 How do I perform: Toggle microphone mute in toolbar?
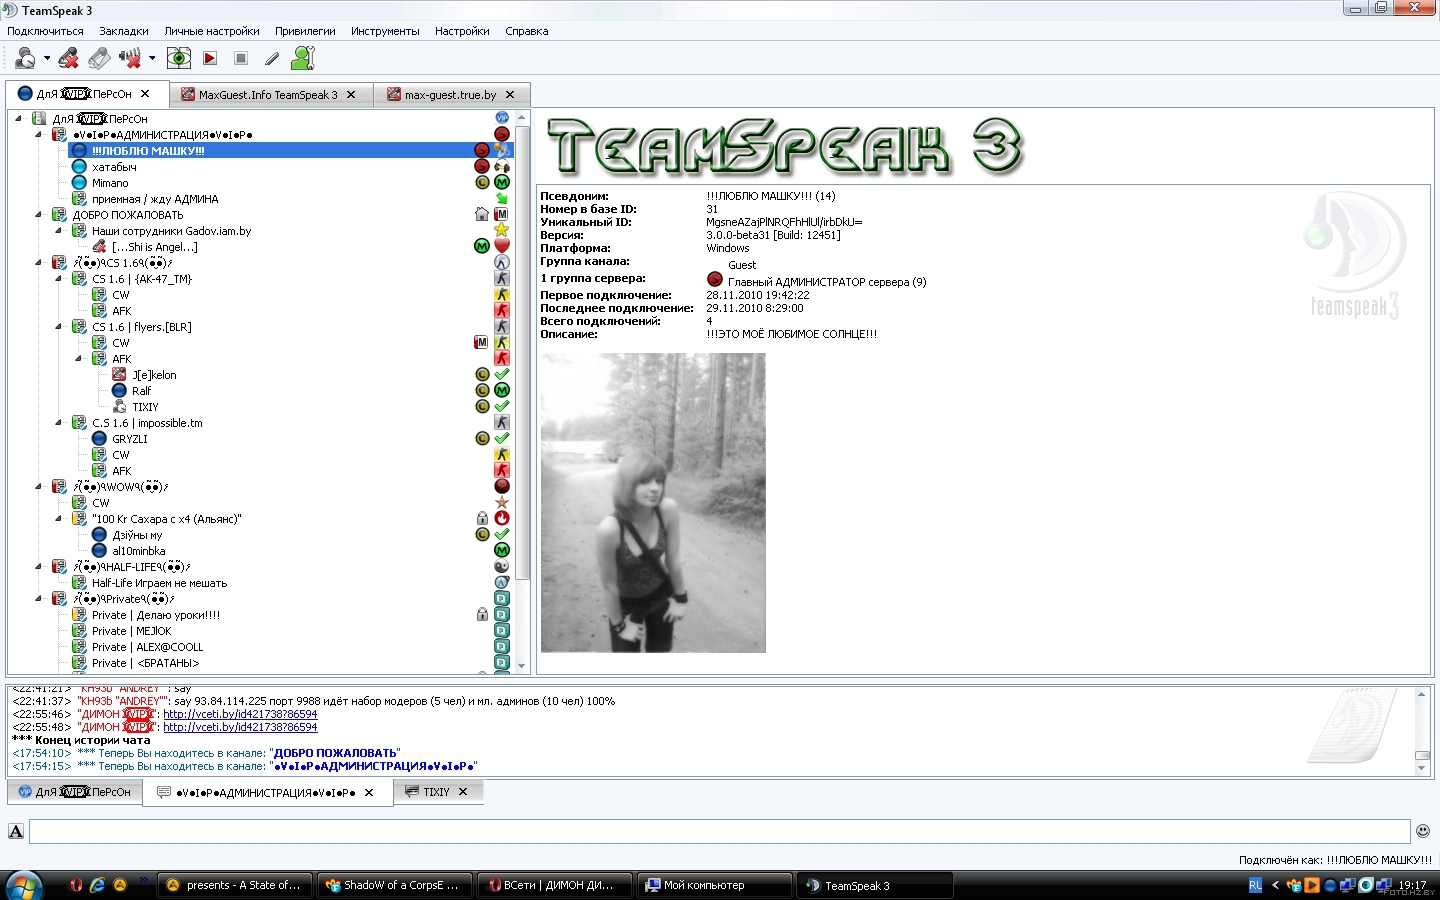[68, 59]
